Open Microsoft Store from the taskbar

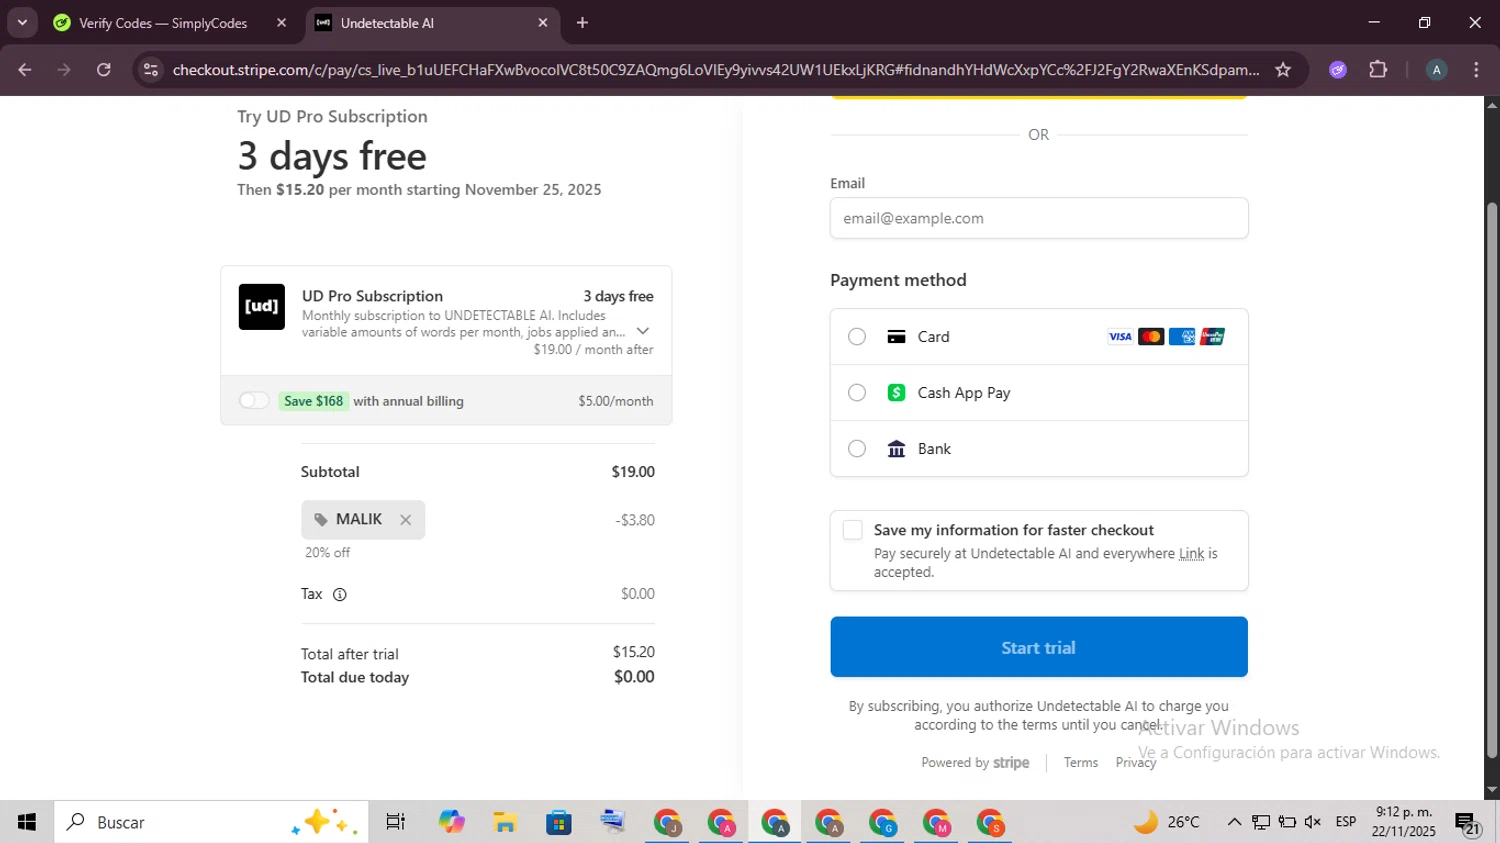click(x=559, y=822)
